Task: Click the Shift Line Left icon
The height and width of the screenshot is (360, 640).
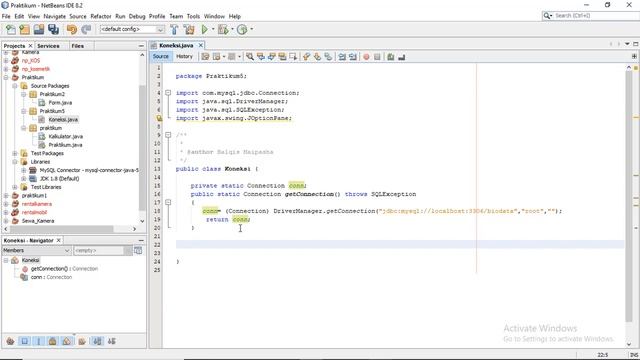Action: (x=342, y=57)
